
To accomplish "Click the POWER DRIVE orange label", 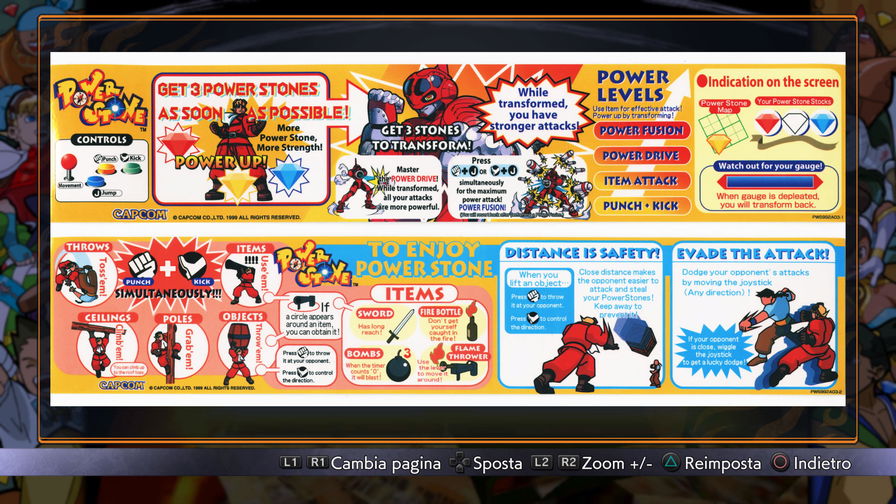I will coord(642,156).
